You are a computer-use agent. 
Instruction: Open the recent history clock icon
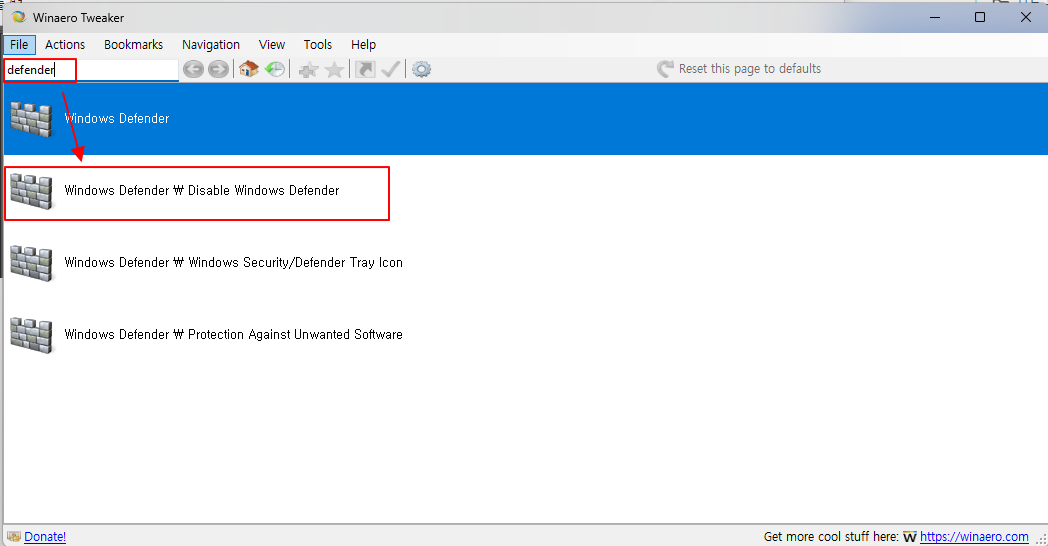pyautogui.click(x=275, y=69)
